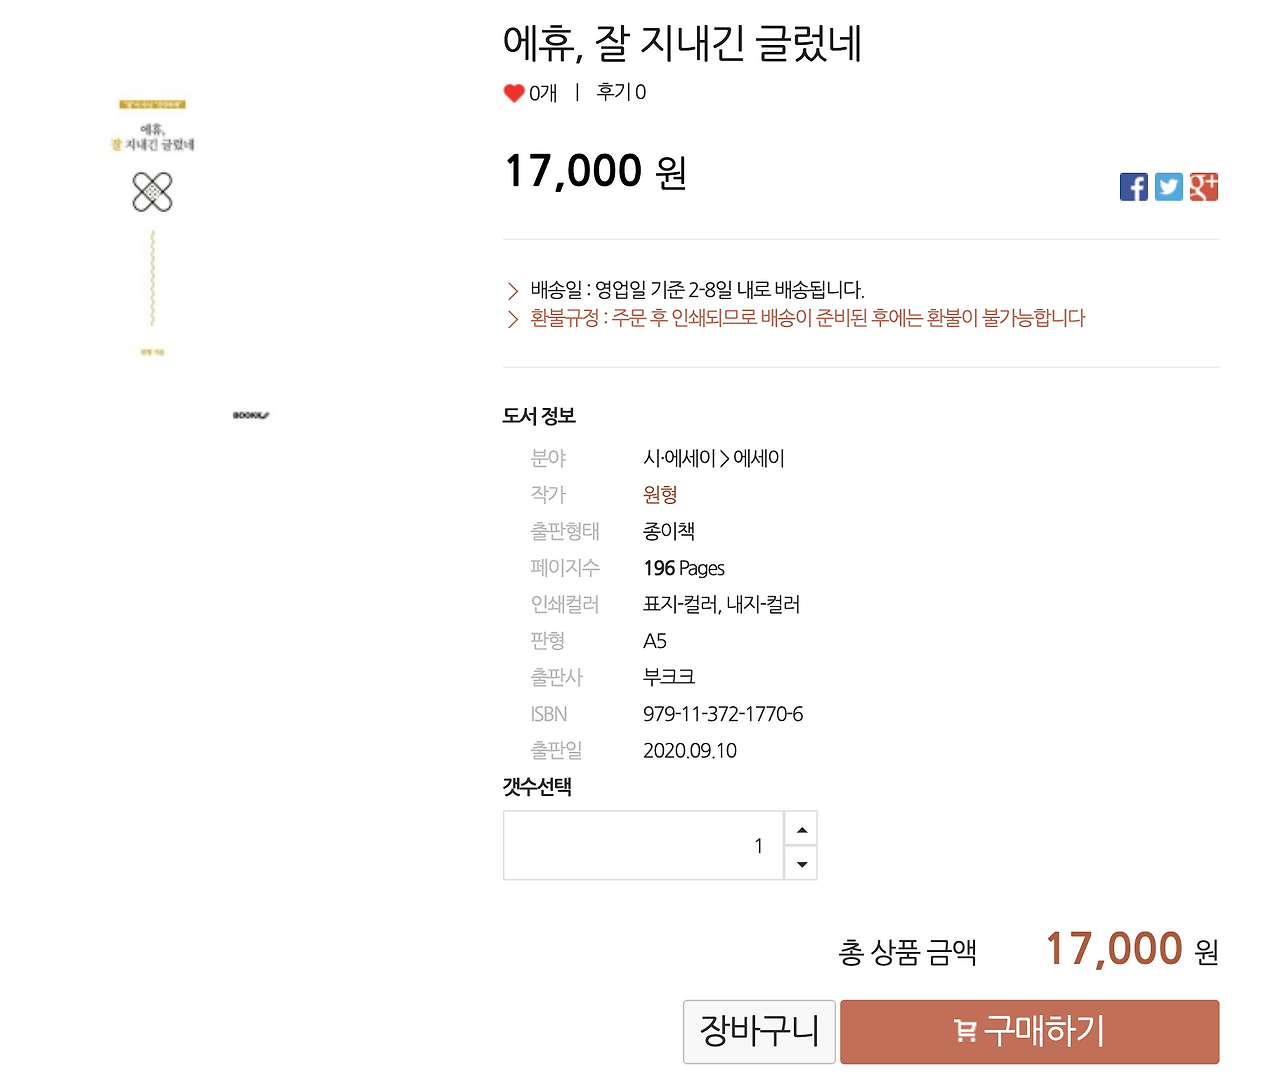Select the 시·에세이 category text
This screenshot has height=1084, width=1280.
[679, 459]
